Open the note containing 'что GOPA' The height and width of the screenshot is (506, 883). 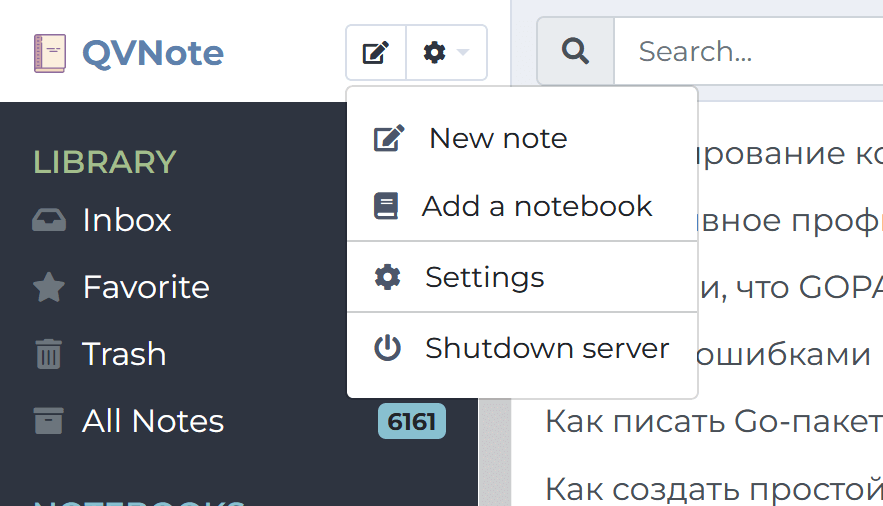[x=790, y=287]
